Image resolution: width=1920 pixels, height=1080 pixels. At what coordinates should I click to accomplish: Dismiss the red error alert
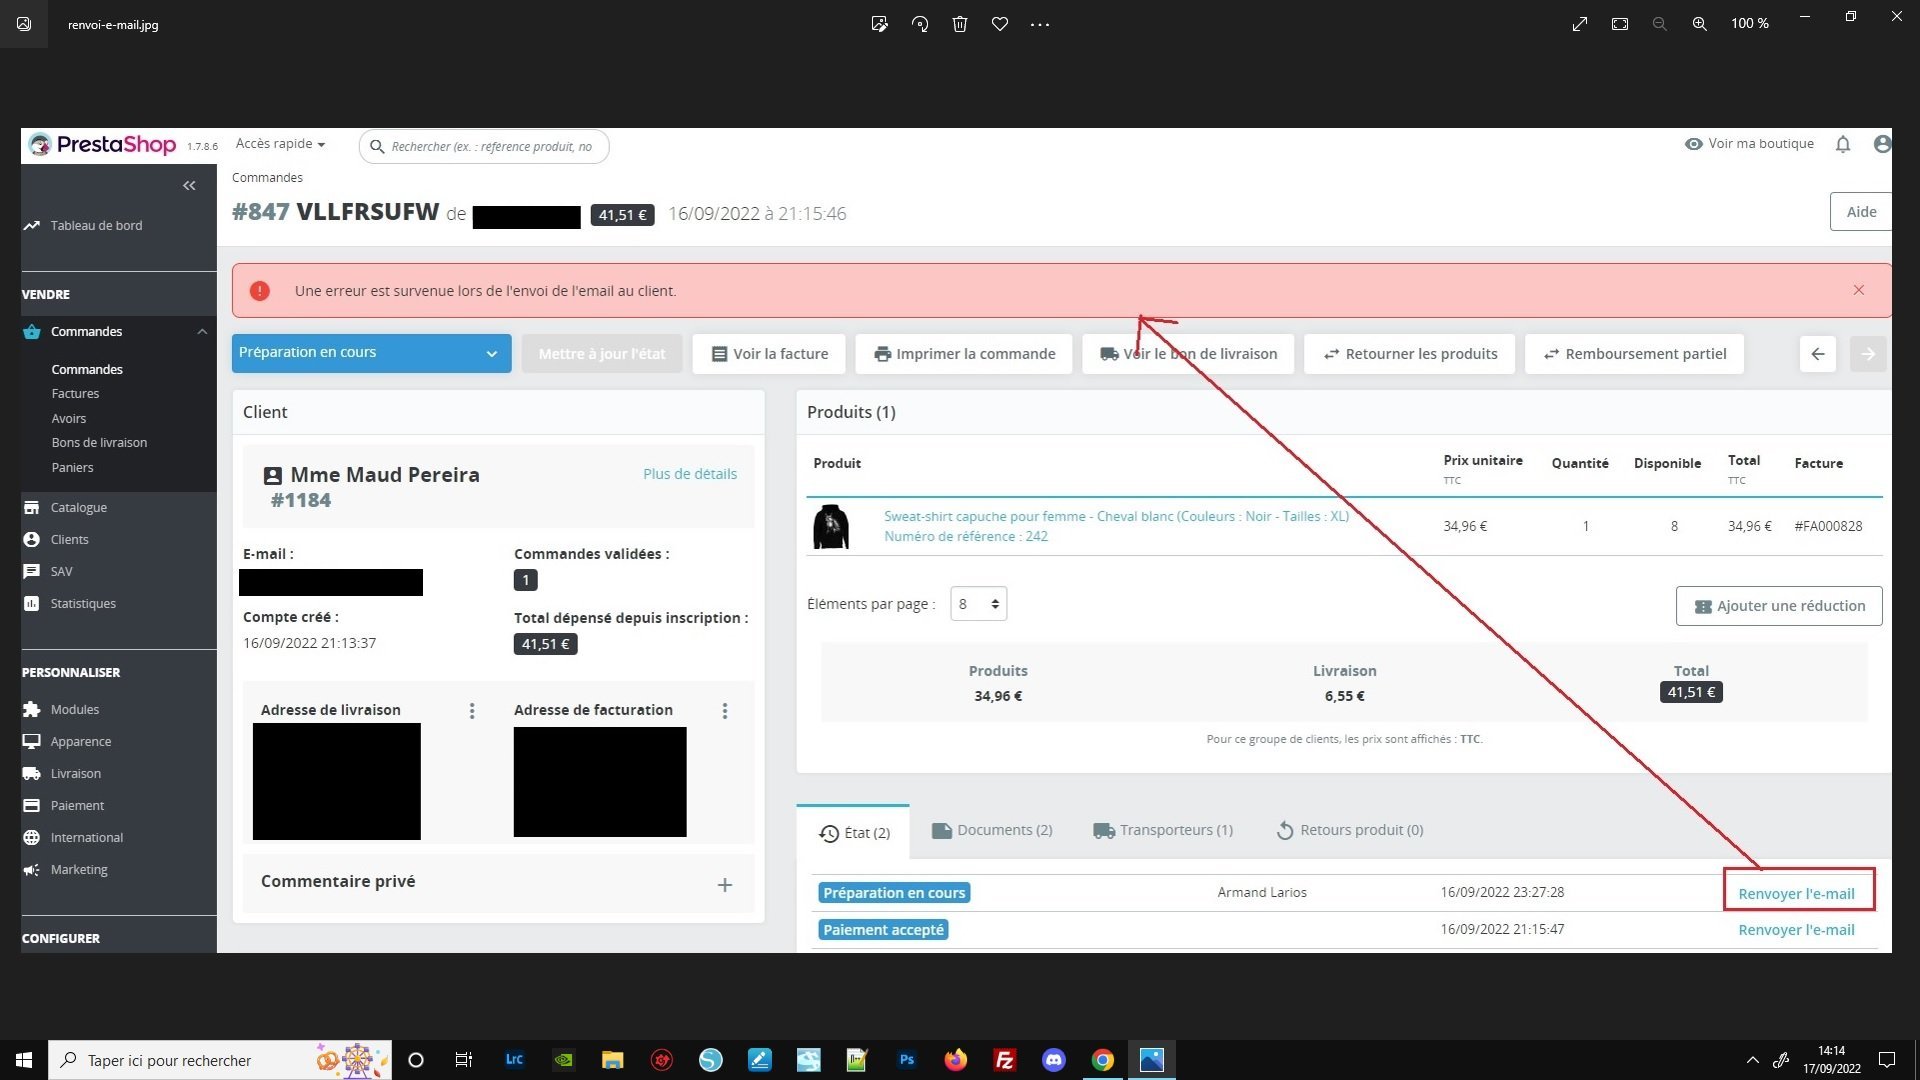1858,290
